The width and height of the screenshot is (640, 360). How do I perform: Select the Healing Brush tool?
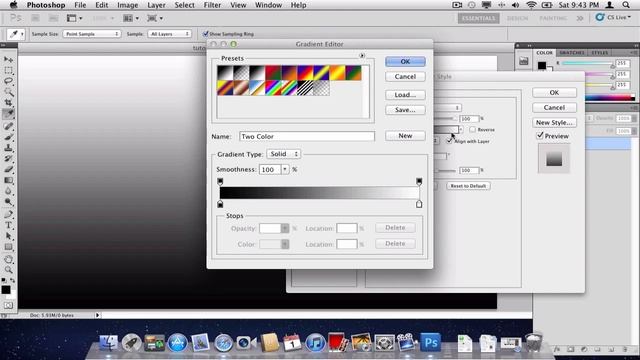pyautogui.click(x=8, y=126)
